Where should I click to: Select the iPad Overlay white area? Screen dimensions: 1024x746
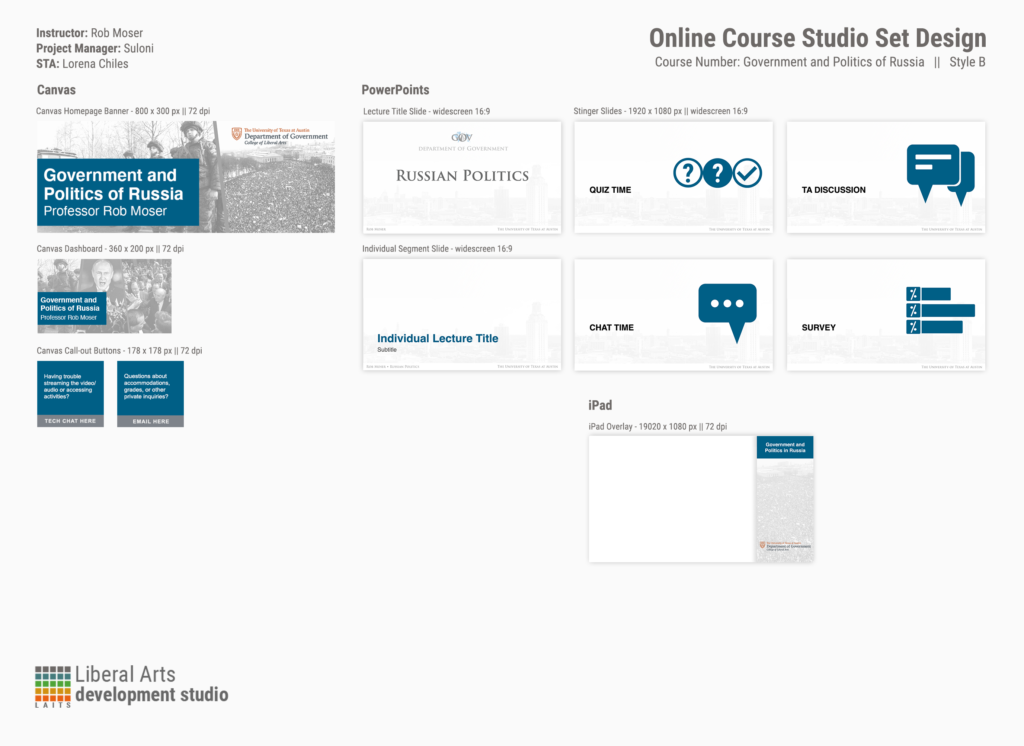pos(672,499)
